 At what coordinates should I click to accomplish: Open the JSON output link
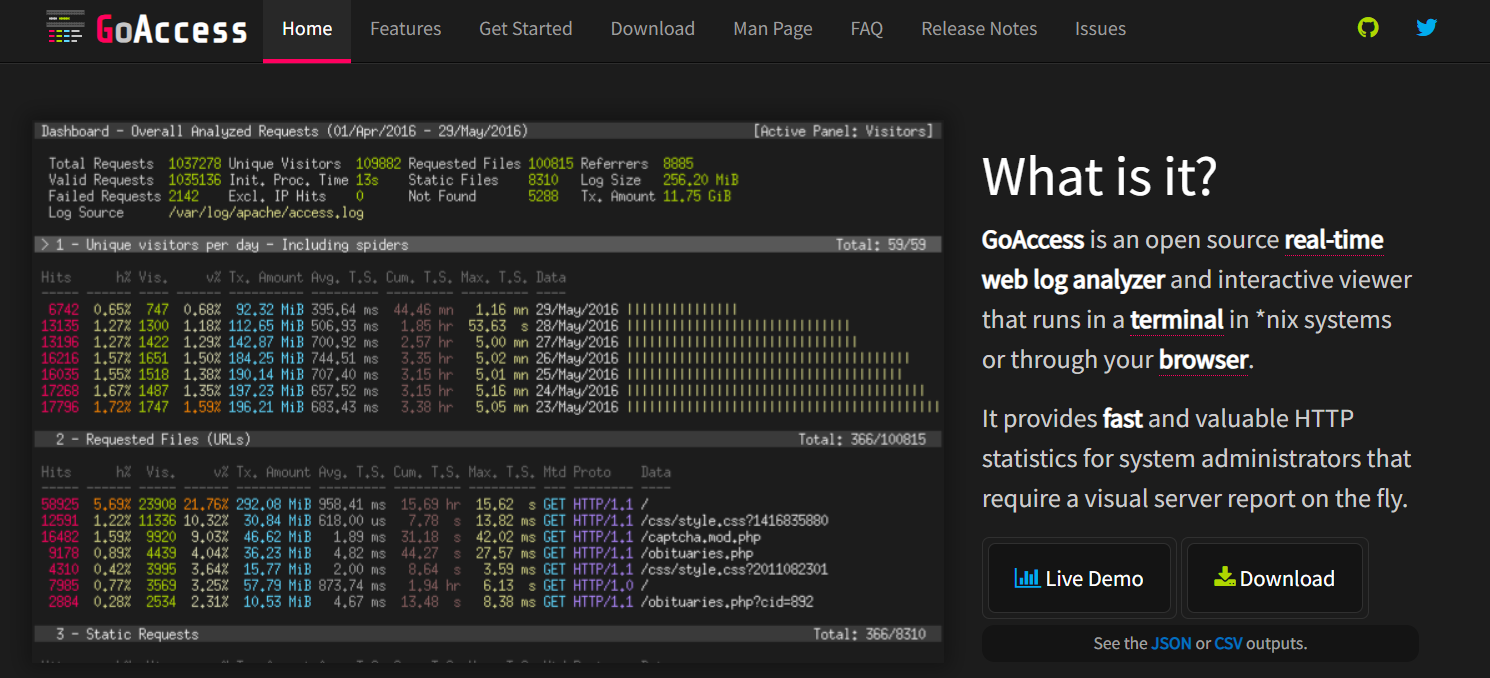1171,643
